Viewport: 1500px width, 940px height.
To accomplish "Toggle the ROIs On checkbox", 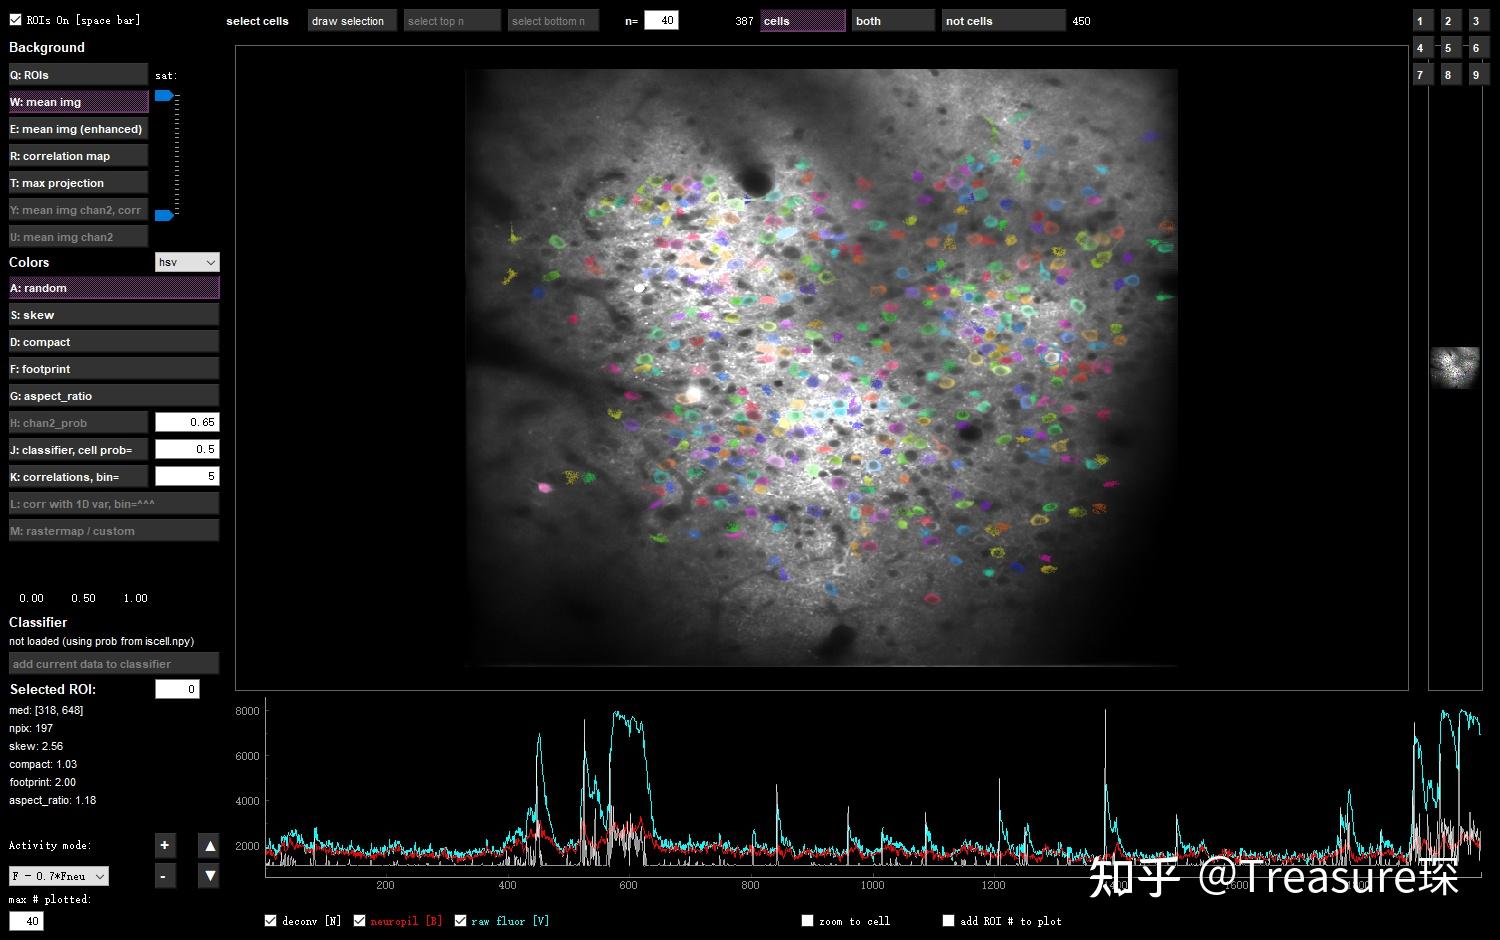I will click(15, 19).
